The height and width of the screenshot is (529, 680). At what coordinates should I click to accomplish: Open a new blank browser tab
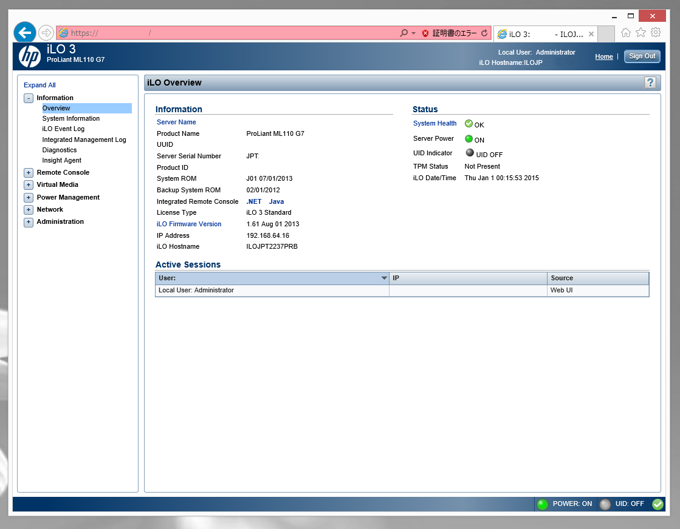pos(606,34)
